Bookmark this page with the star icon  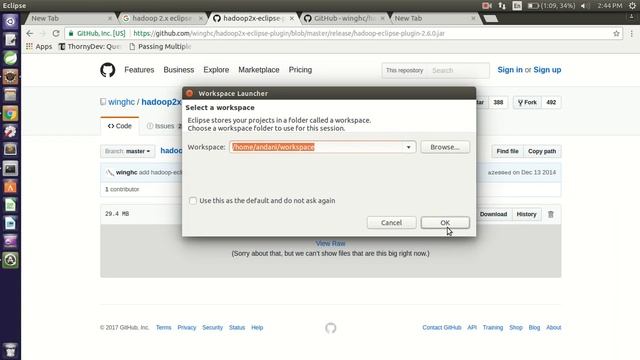click(x=616, y=33)
